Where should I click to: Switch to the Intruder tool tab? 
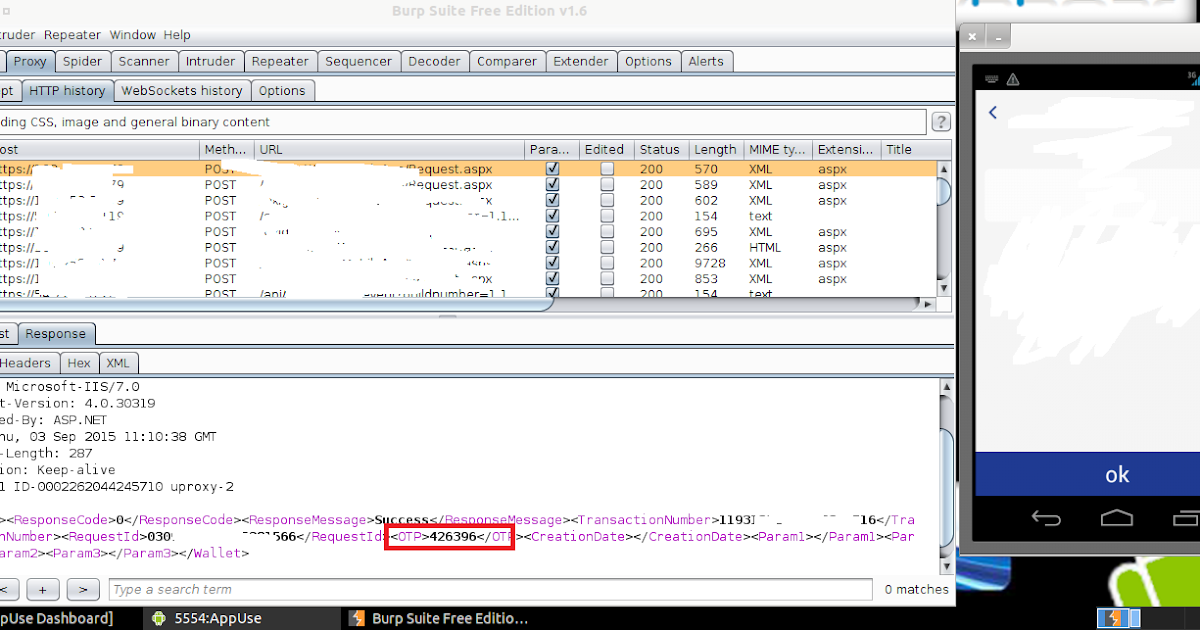pos(211,61)
